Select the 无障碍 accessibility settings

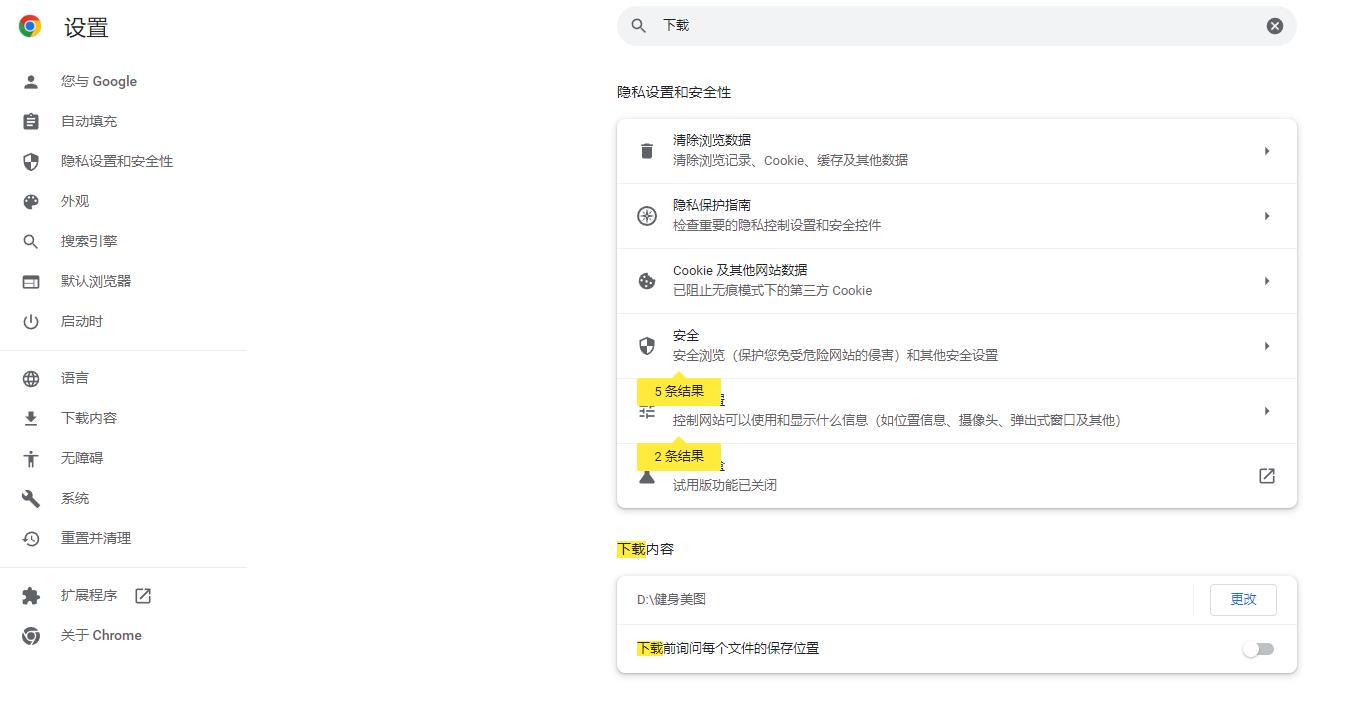[x=81, y=458]
